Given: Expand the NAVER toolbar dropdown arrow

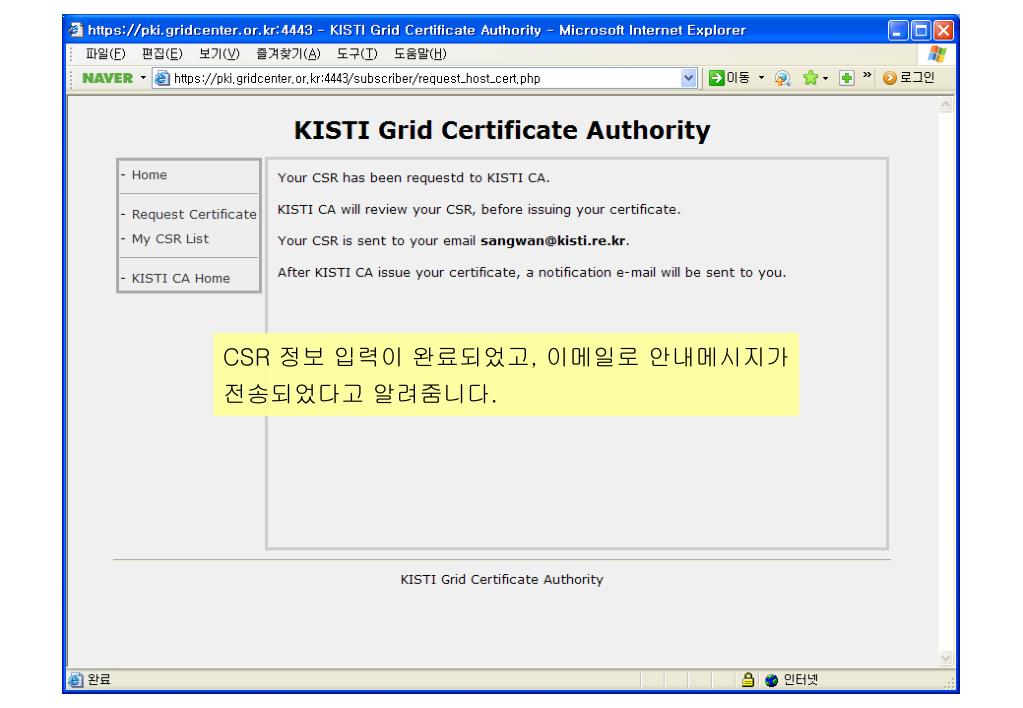Looking at the screenshot, I should [143, 78].
